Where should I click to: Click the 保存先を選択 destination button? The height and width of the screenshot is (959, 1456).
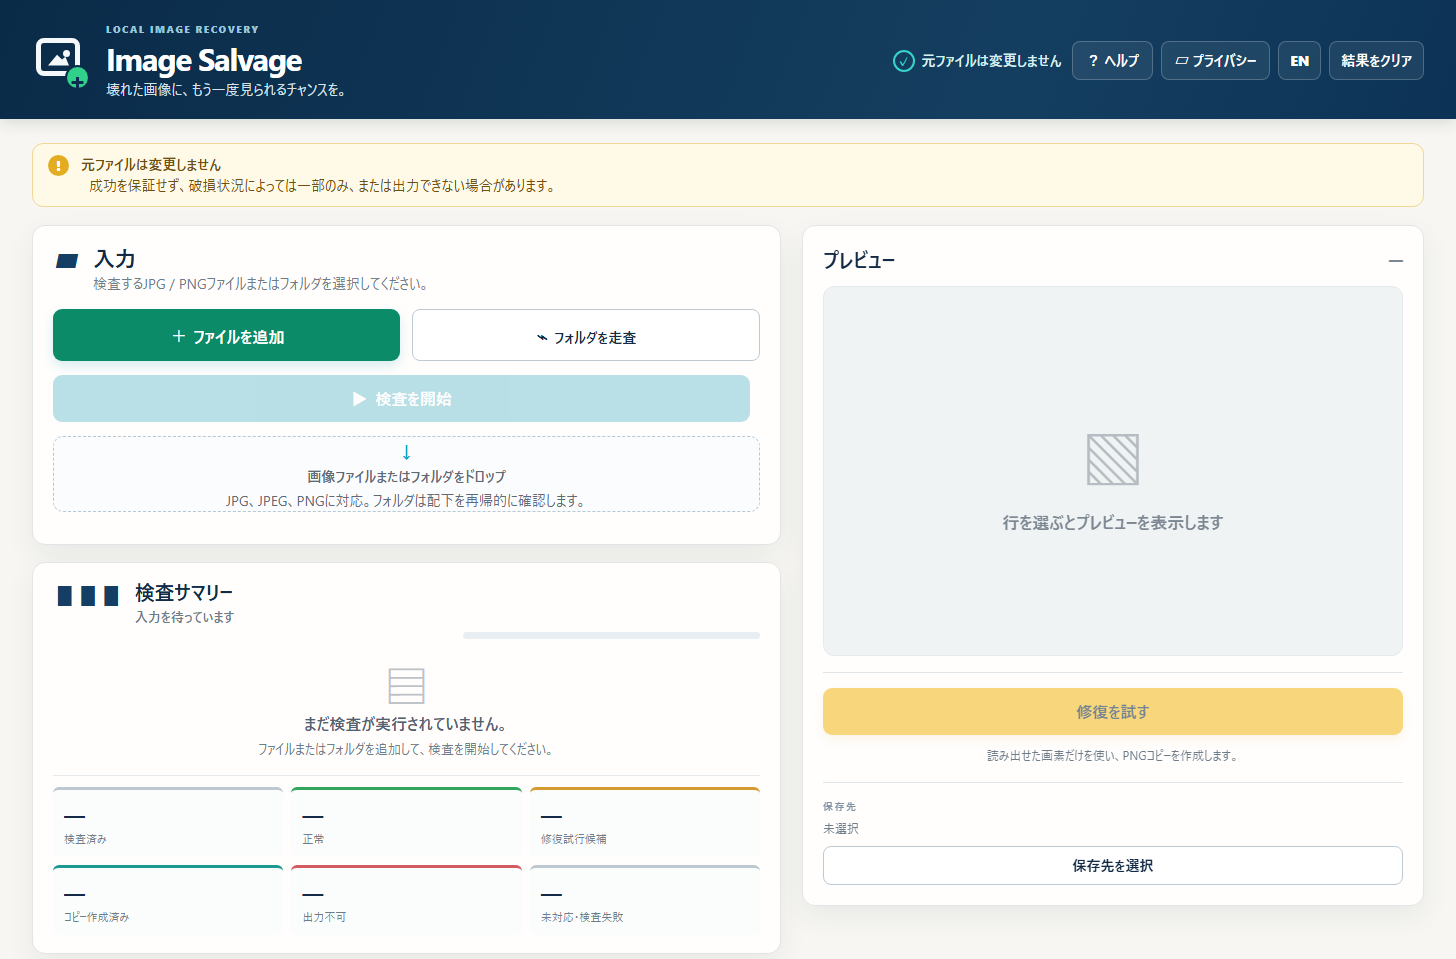[x=1113, y=866]
